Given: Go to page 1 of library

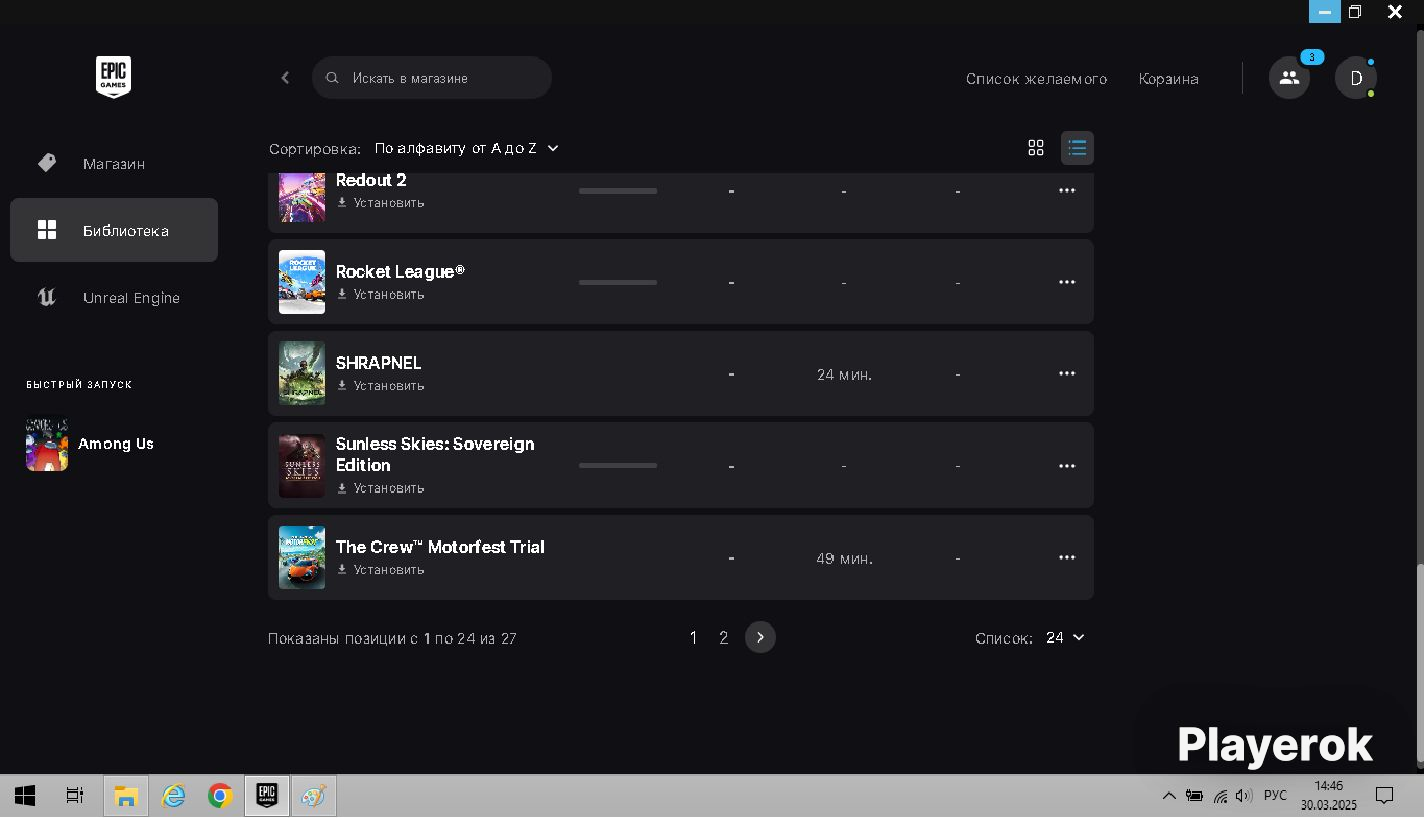Looking at the screenshot, I should [x=693, y=638].
